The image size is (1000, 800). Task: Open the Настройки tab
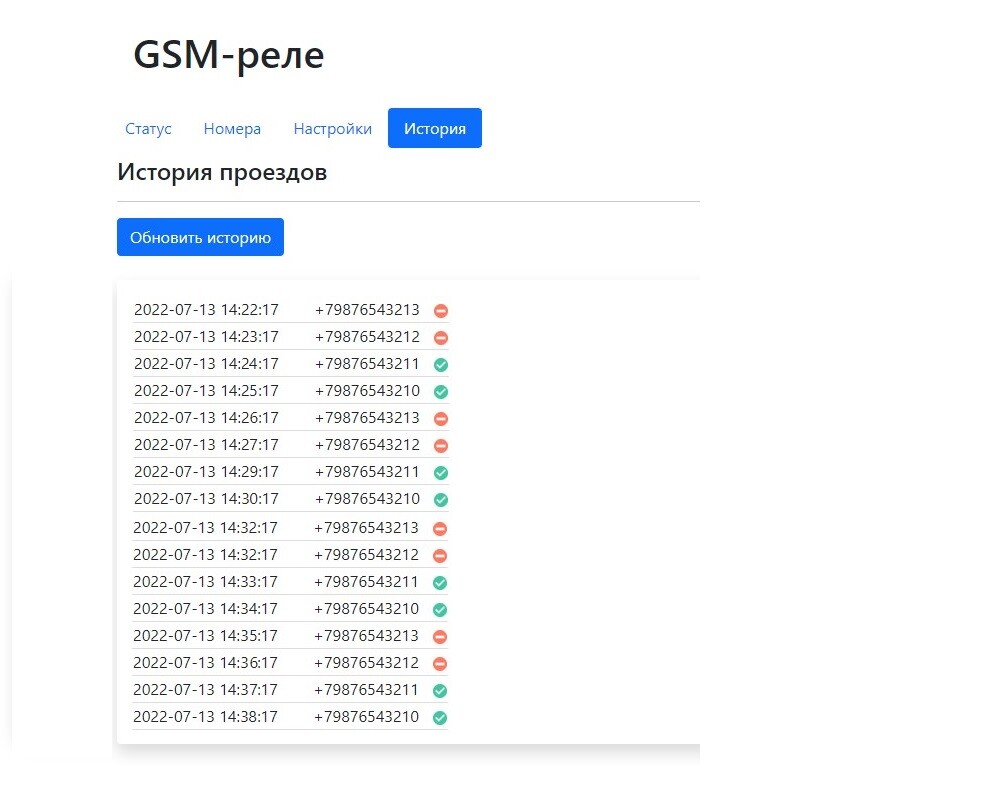[x=332, y=129]
